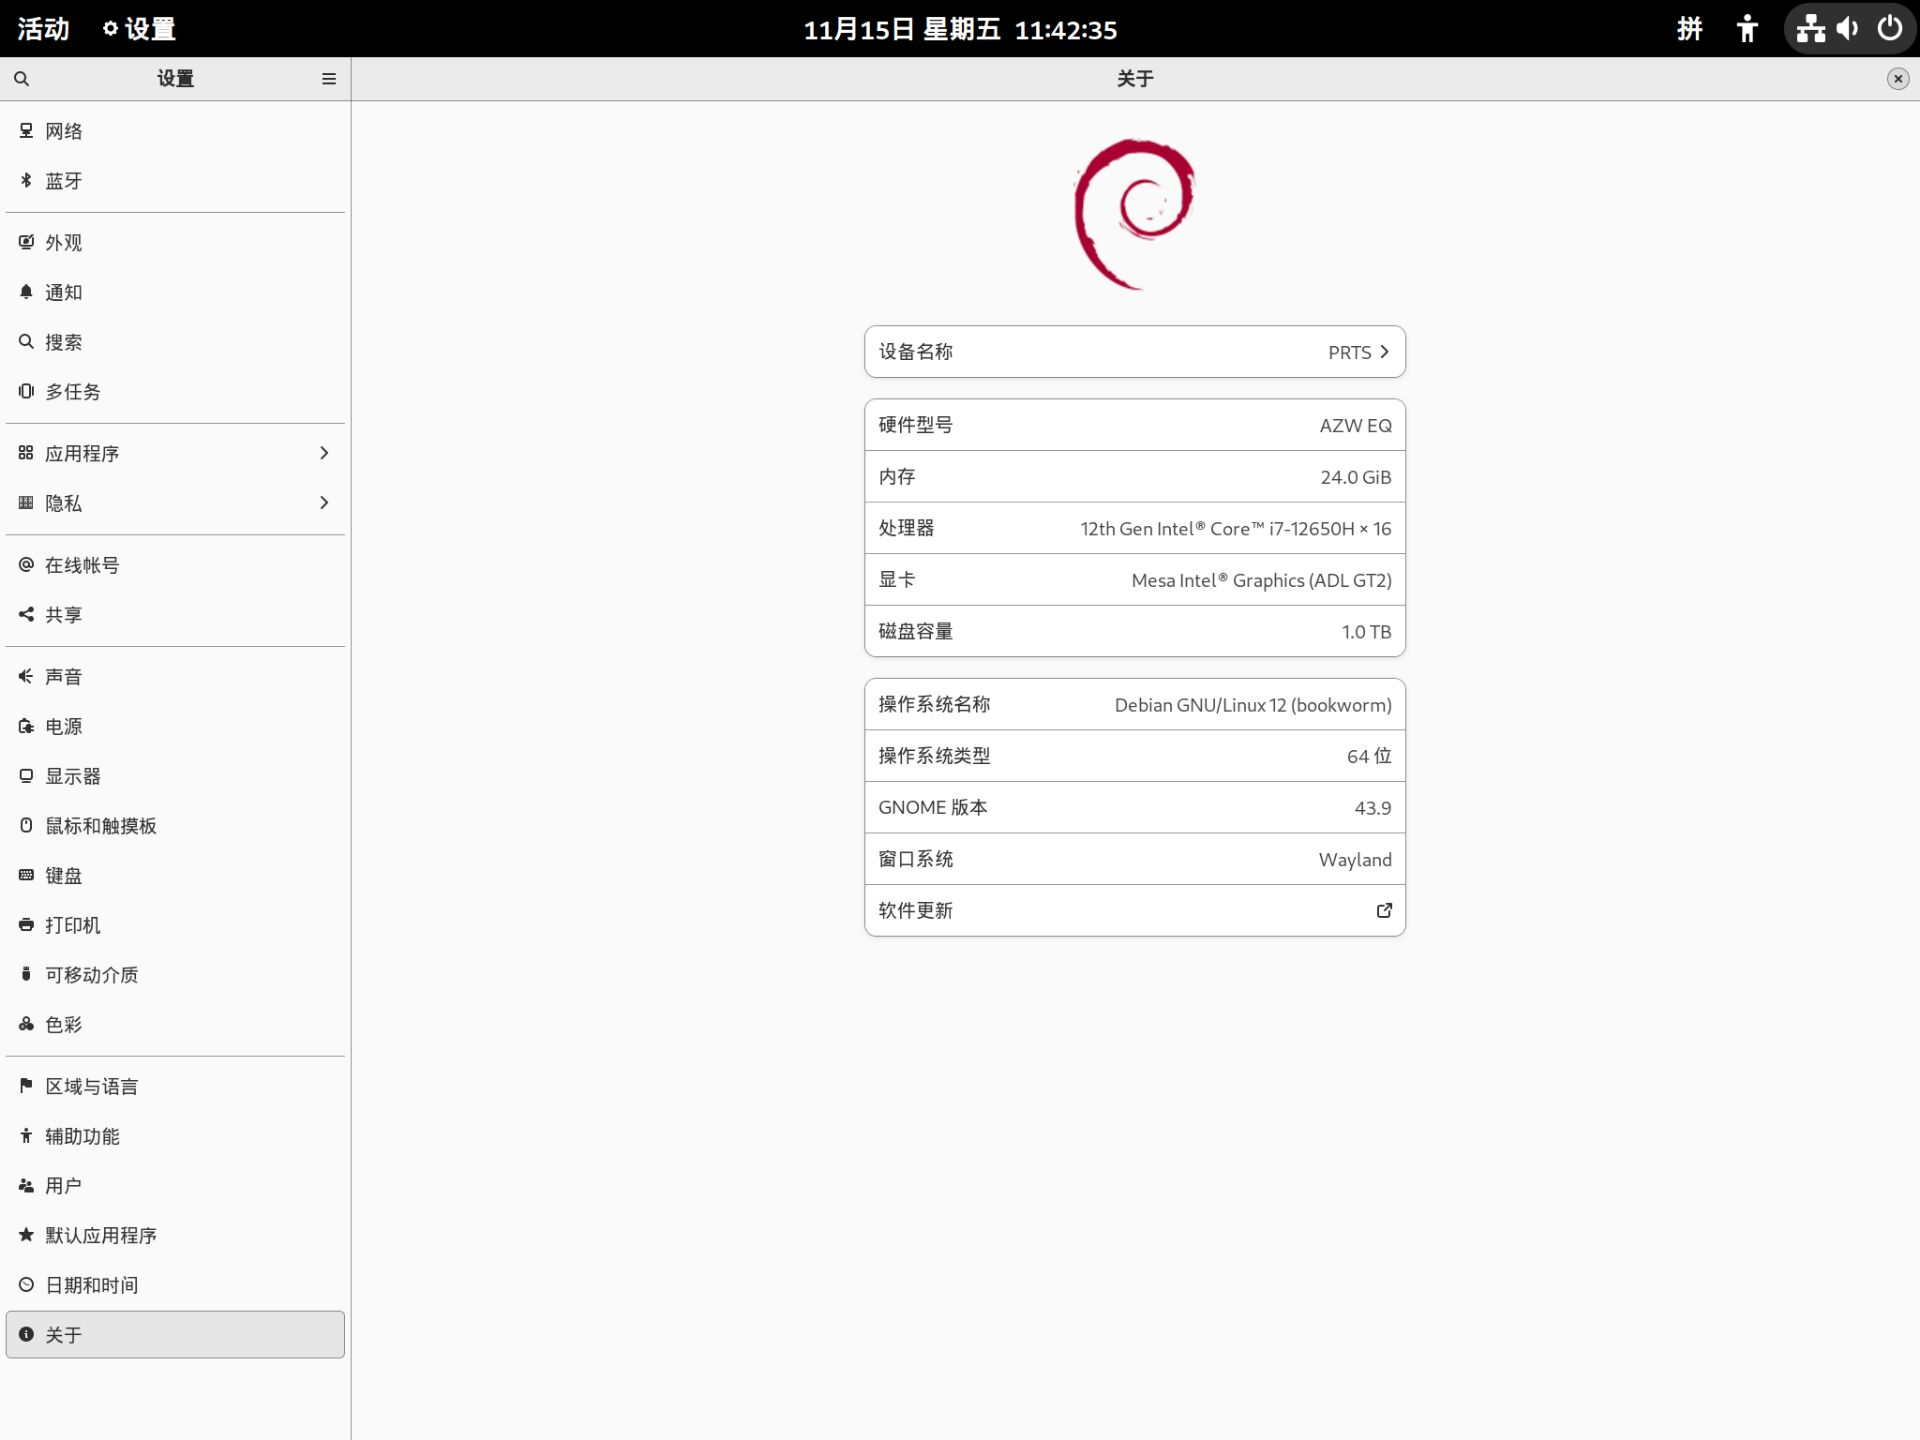Open the 显示器 settings panel
The width and height of the screenshot is (1920, 1440).
point(175,776)
